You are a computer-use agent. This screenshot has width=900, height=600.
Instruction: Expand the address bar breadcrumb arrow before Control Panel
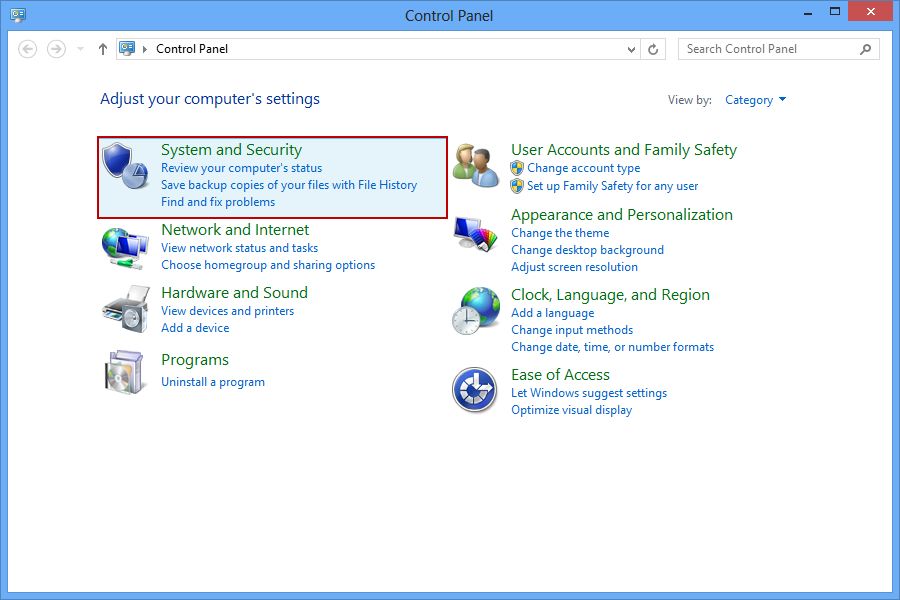pyautogui.click(x=145, y=49)
